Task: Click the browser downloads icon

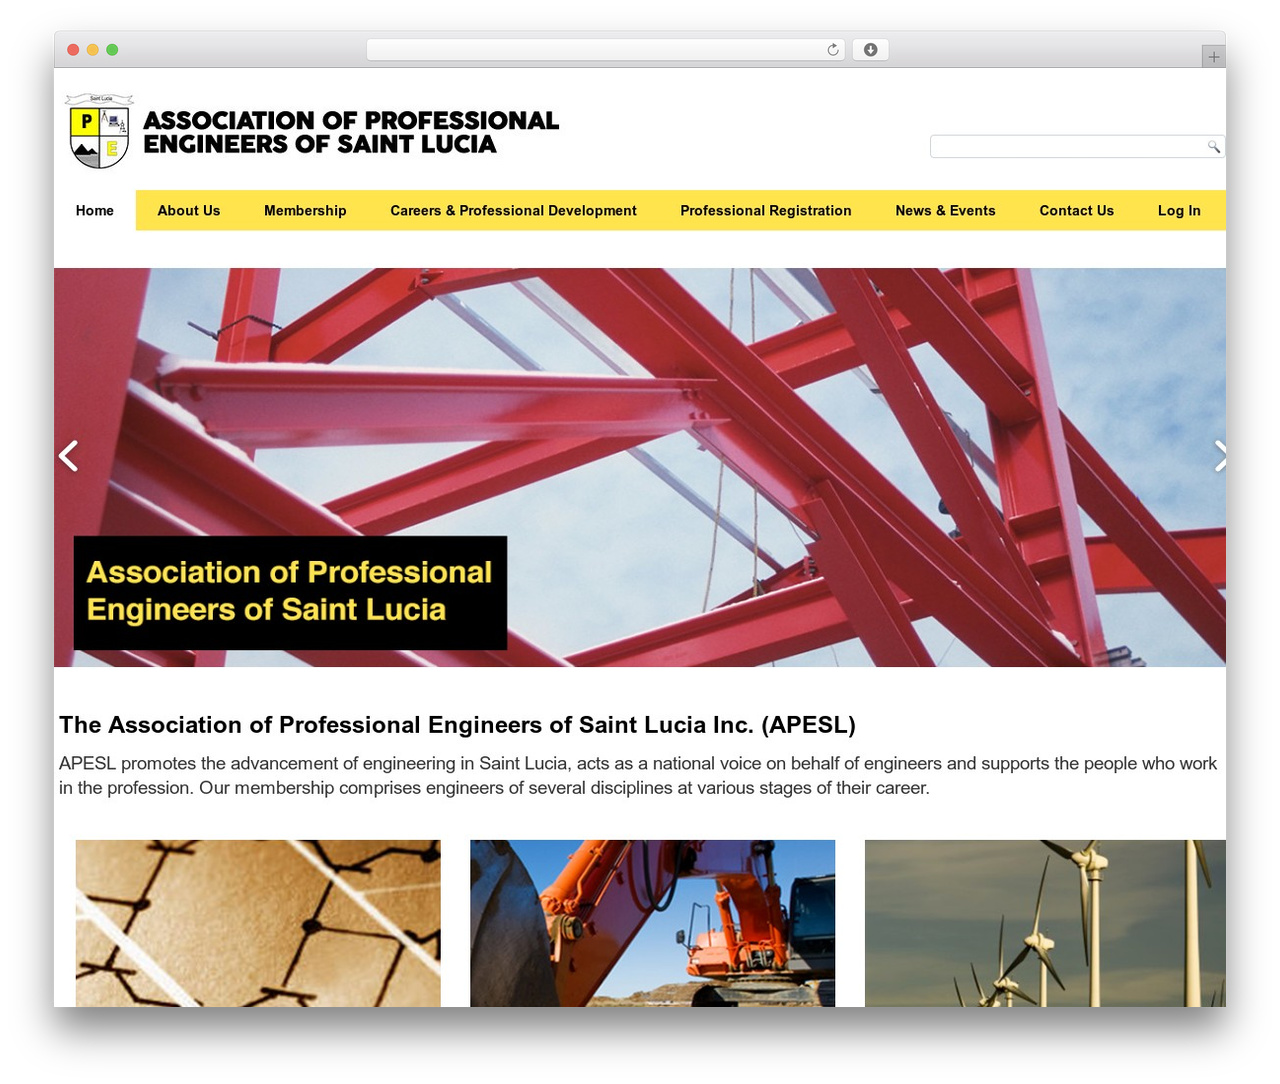Action: 870,50
